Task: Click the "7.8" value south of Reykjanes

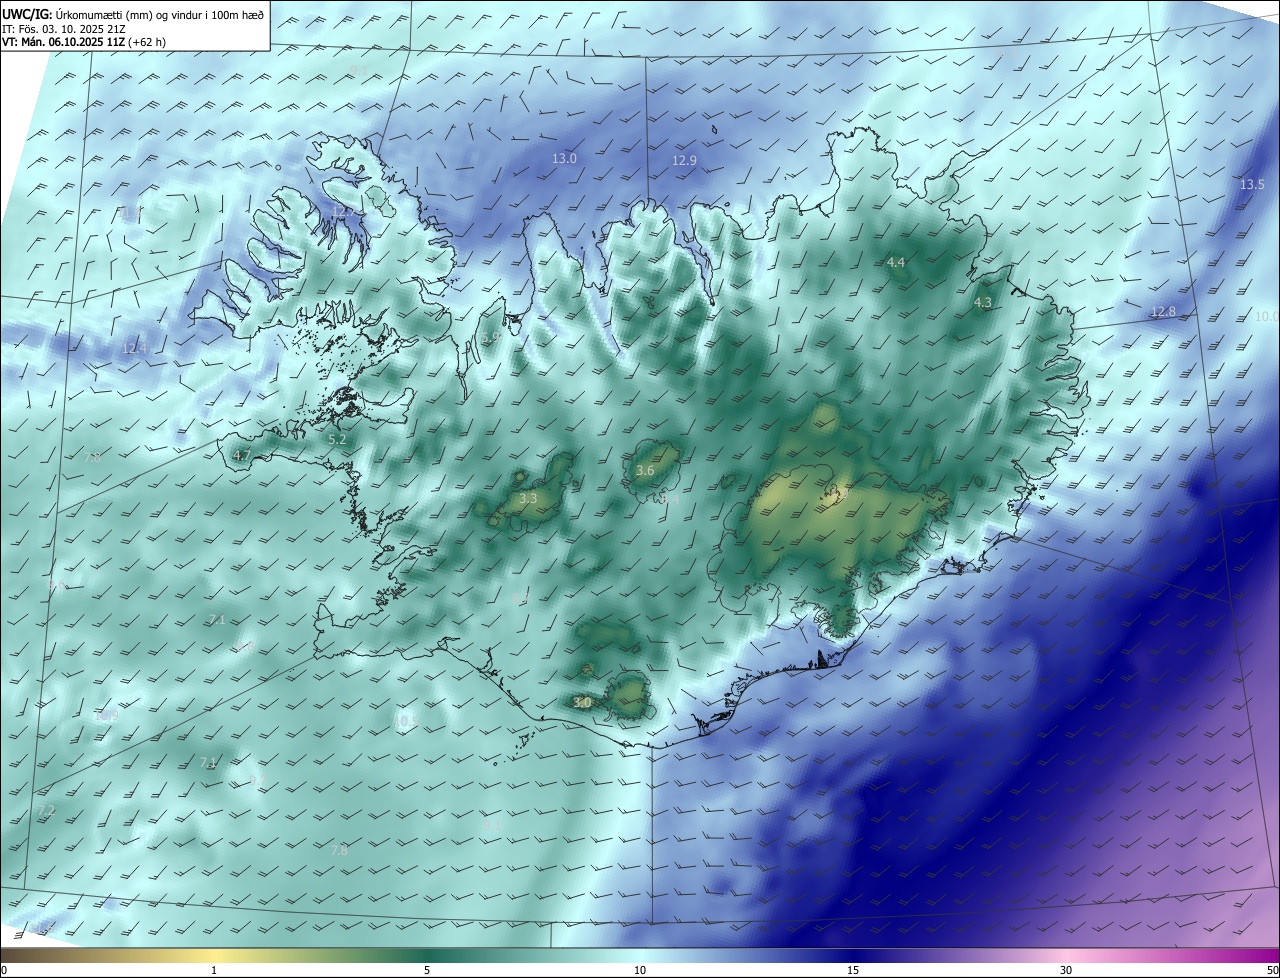Action: (x=339, y=850)
